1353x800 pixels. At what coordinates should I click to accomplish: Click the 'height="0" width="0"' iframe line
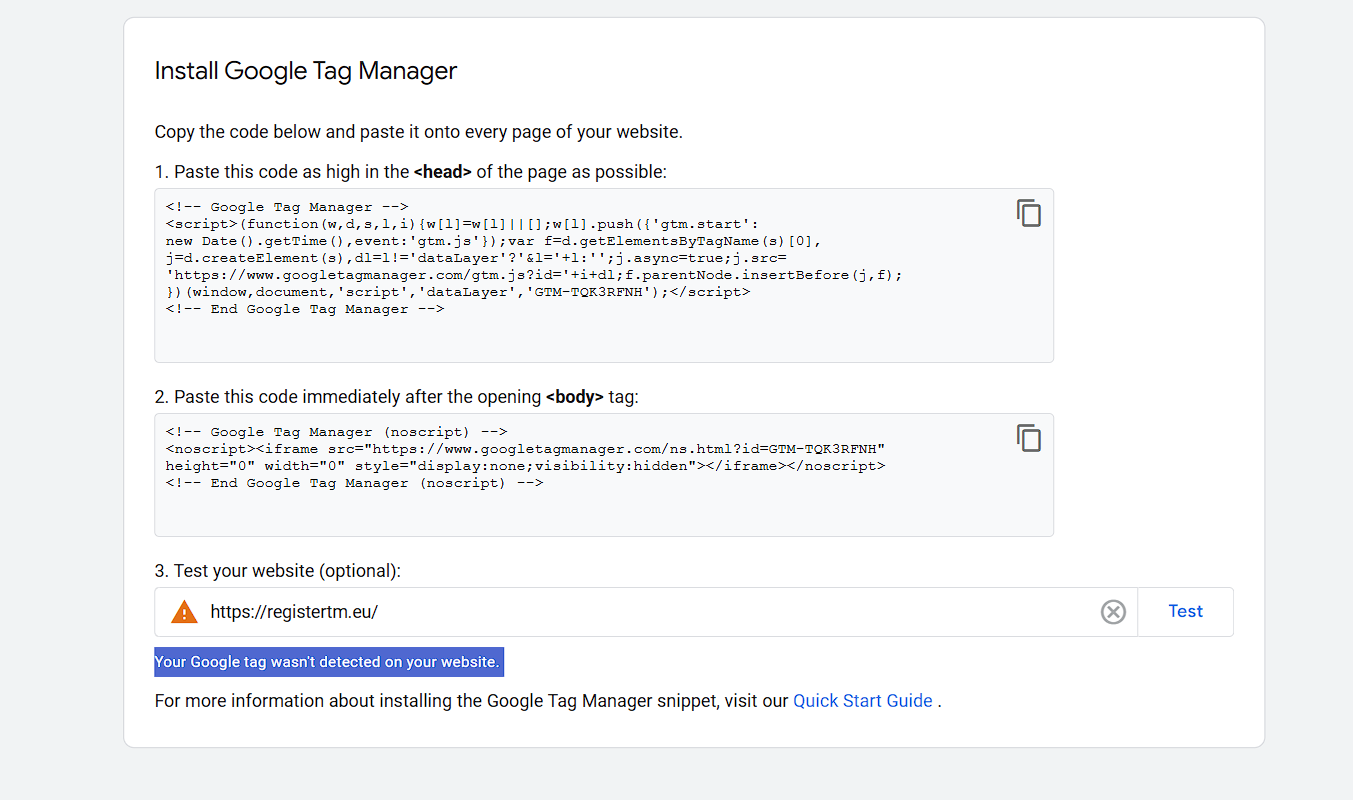point(526,466)
